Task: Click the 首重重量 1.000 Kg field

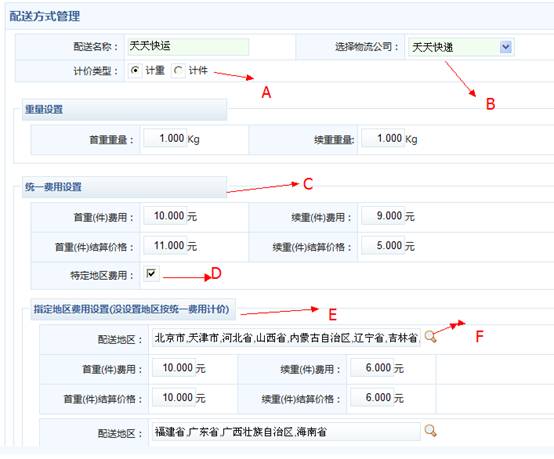Action: click(x=165, y=138)
